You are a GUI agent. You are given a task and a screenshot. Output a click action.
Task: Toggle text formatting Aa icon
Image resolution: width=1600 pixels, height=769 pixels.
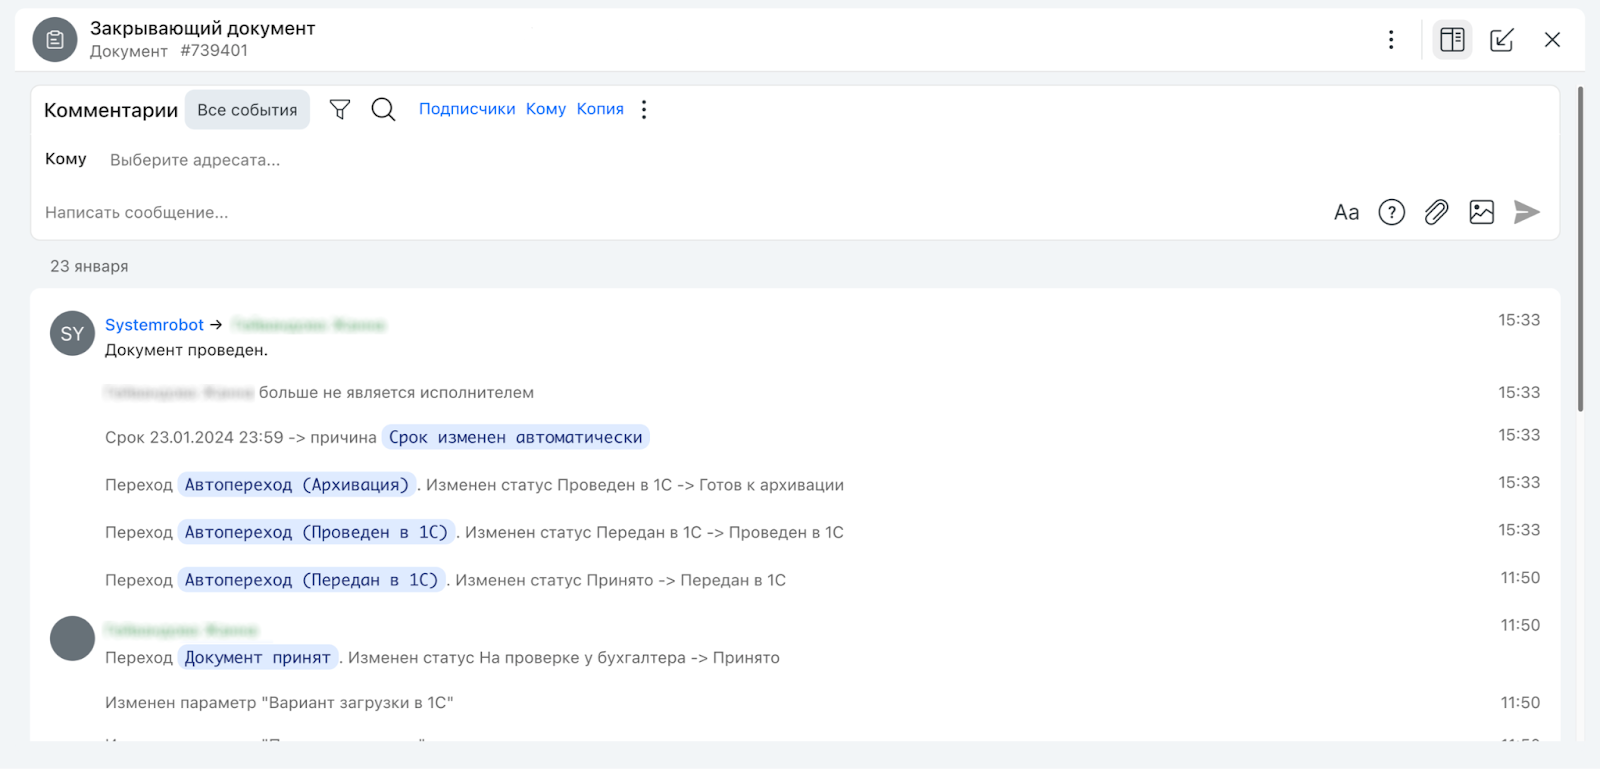coord(1346,212)
